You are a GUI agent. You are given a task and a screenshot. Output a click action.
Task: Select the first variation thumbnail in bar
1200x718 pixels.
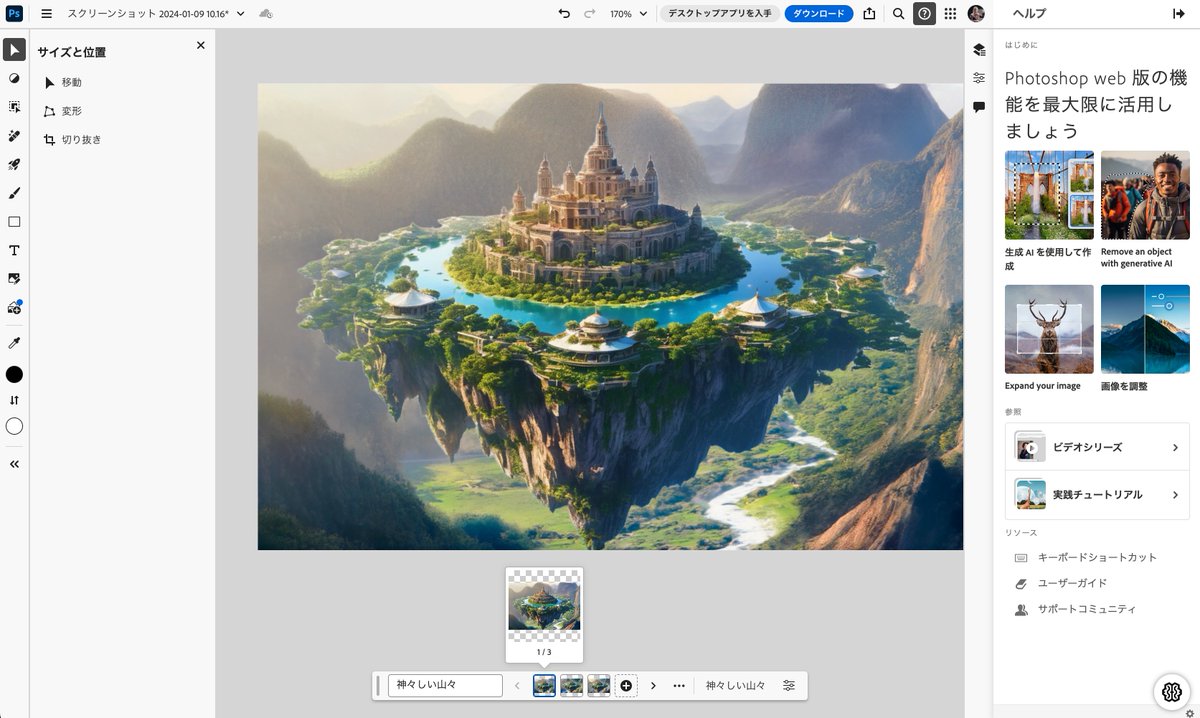pos(544,685)
